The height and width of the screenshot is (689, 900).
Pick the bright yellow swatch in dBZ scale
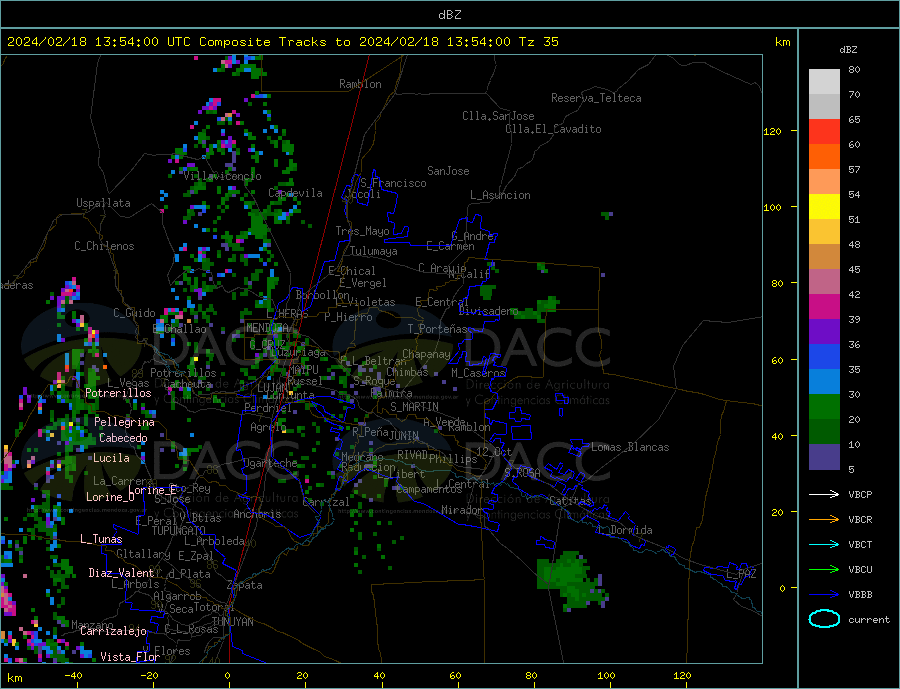click(824, 207)
